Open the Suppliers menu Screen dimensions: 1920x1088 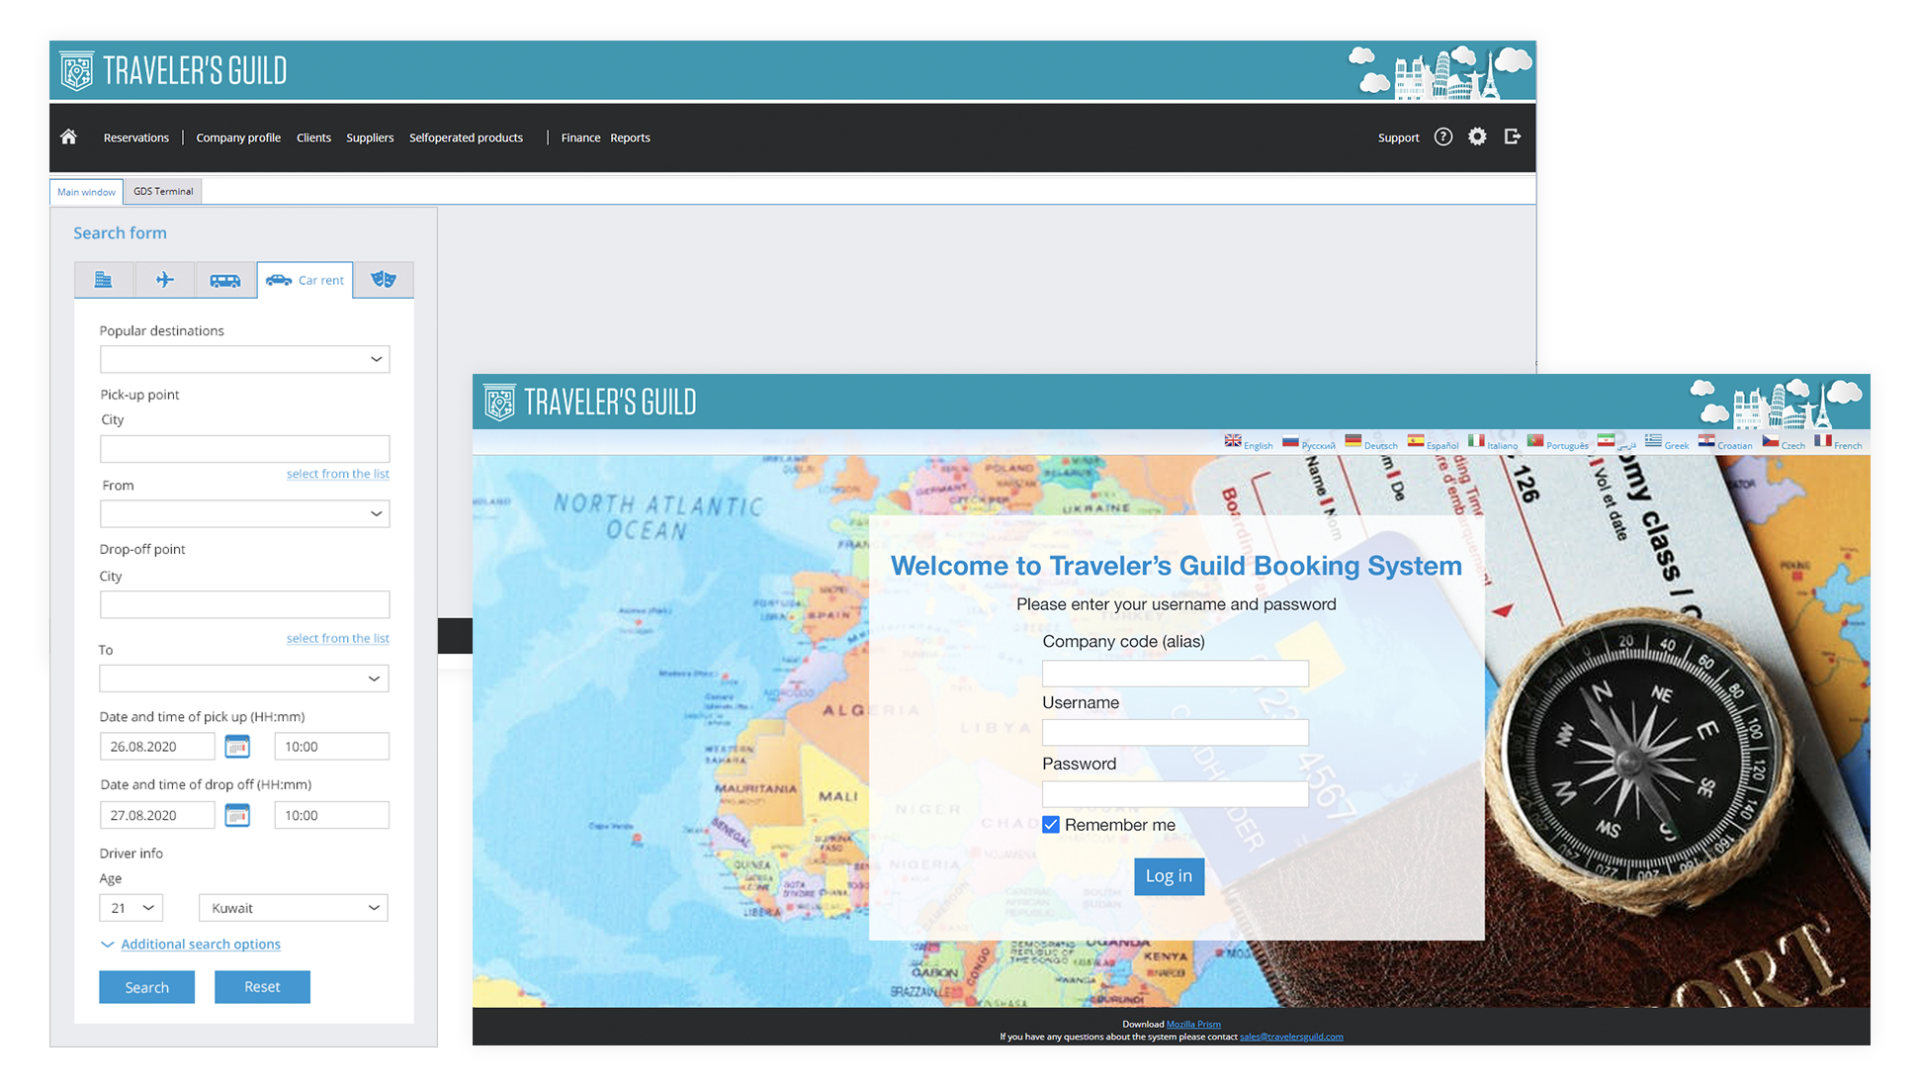(370, 138)
